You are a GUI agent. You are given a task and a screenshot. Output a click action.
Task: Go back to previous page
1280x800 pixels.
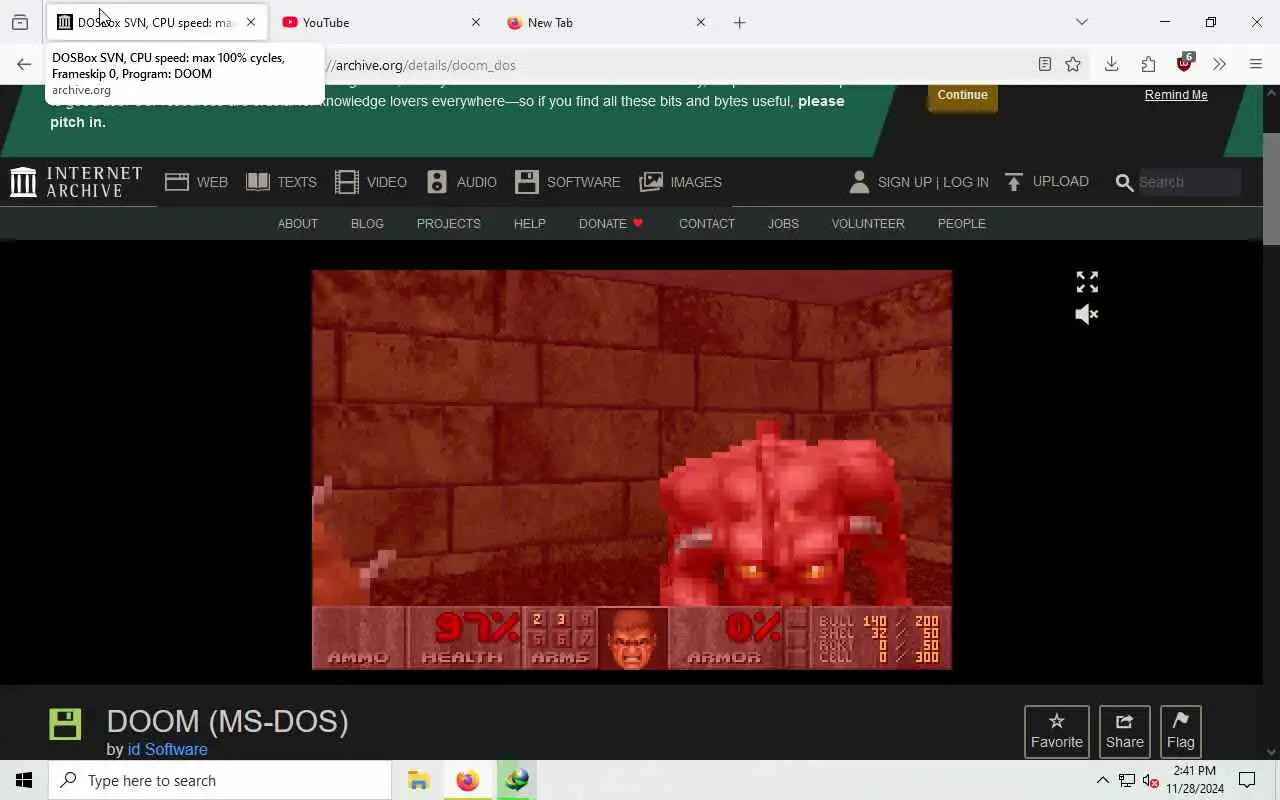coord(24,65)
